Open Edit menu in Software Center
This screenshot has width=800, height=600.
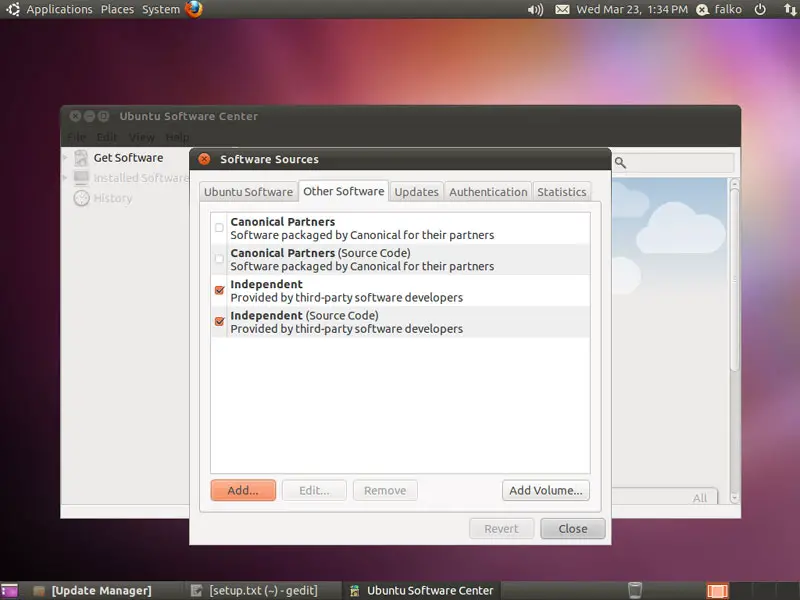coord(107,137)
